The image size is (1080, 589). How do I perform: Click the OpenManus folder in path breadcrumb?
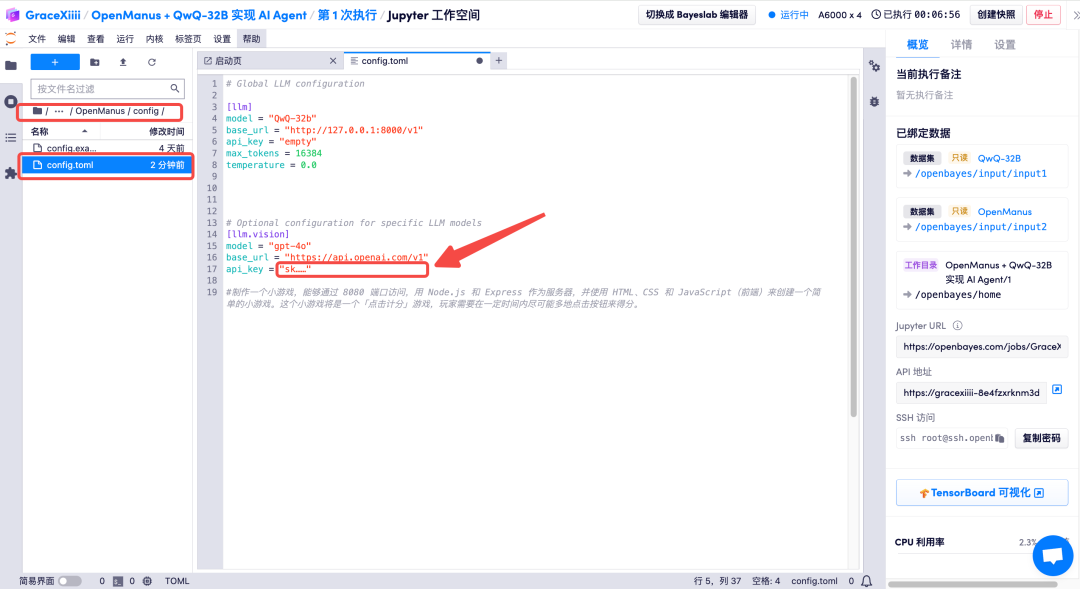tap(100, 111)
